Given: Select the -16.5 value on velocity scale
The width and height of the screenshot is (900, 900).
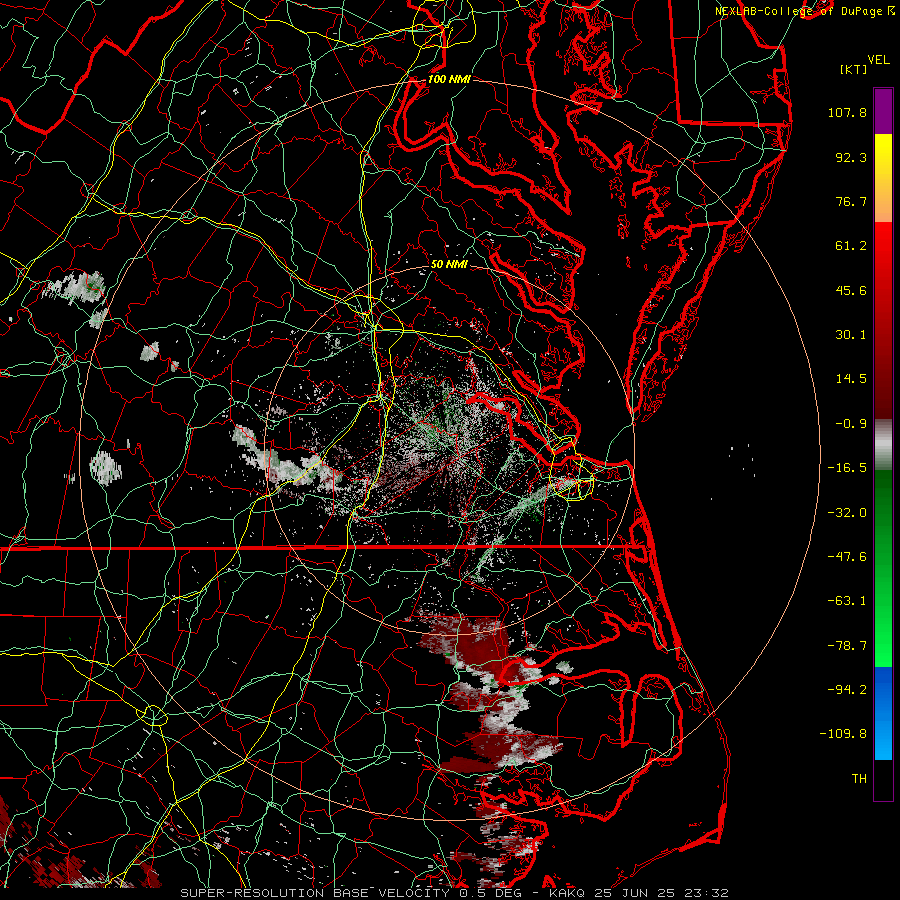Looking at the screenshot, I should tap(847, 468).
